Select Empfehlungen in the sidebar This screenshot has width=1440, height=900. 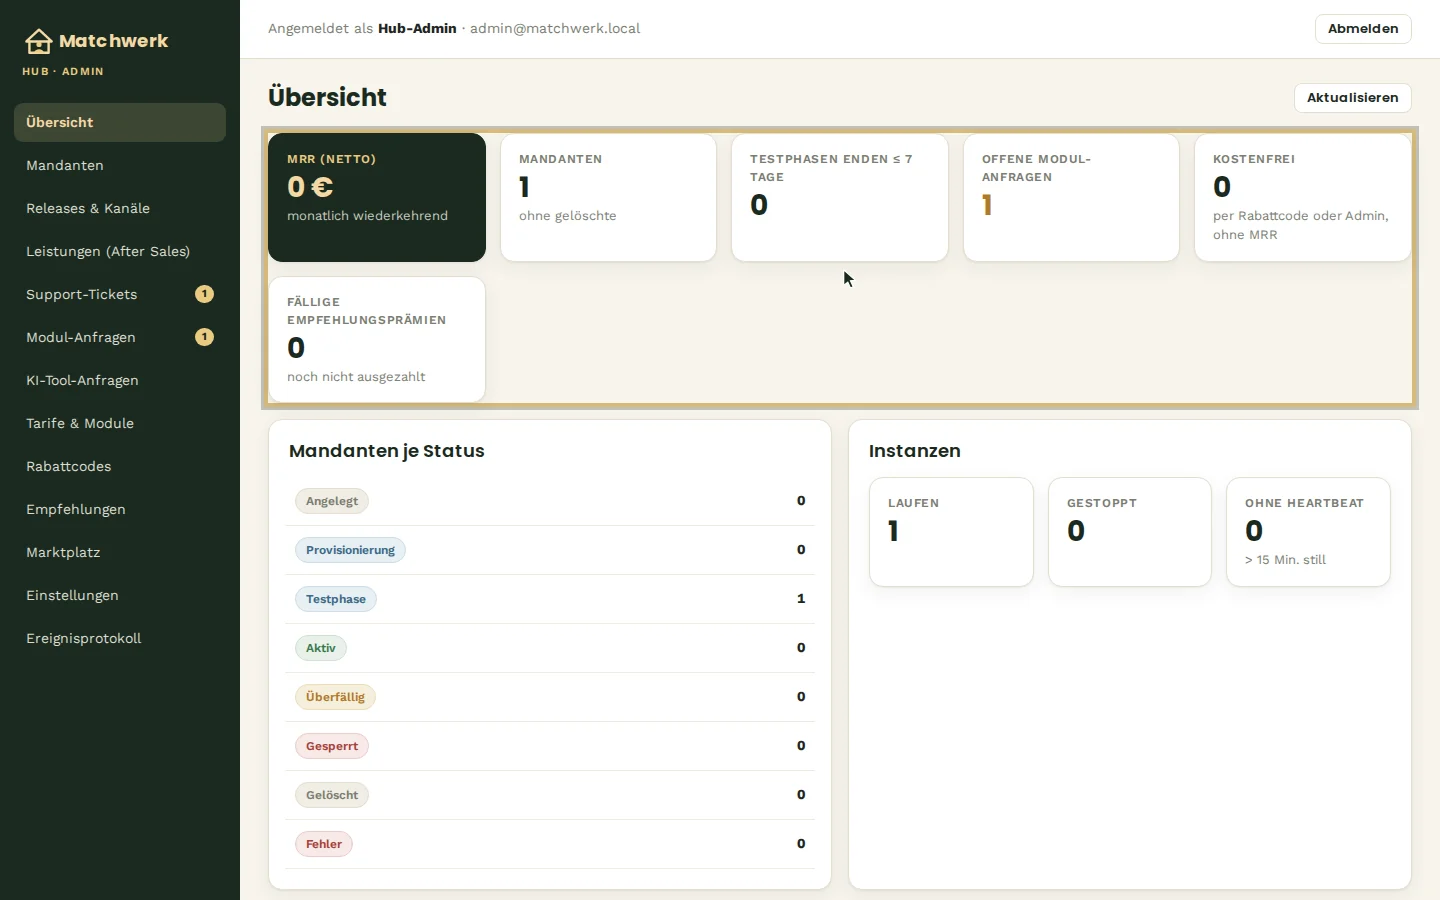120,509
